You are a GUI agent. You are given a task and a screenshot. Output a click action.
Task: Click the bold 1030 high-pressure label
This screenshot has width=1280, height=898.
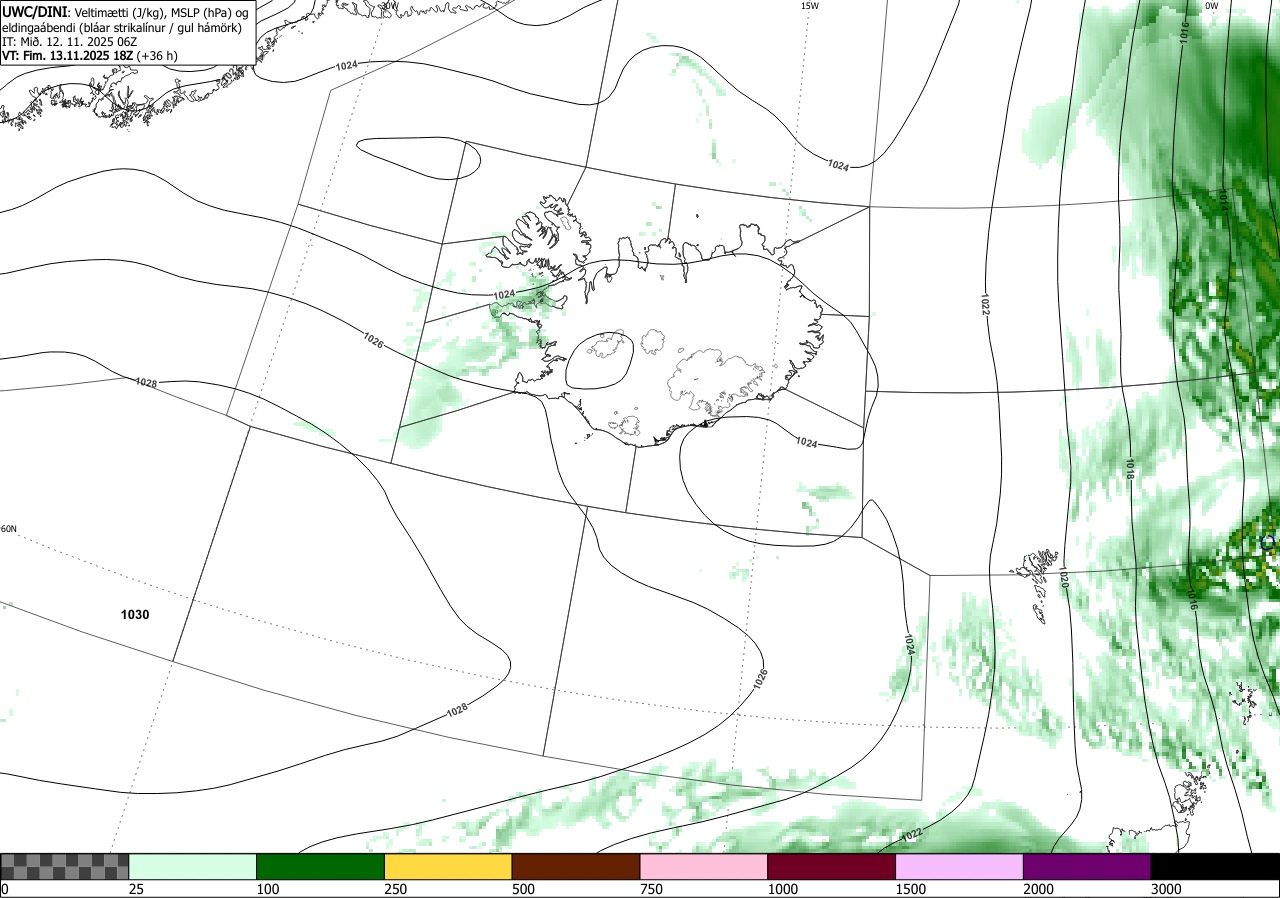point(134,615)
